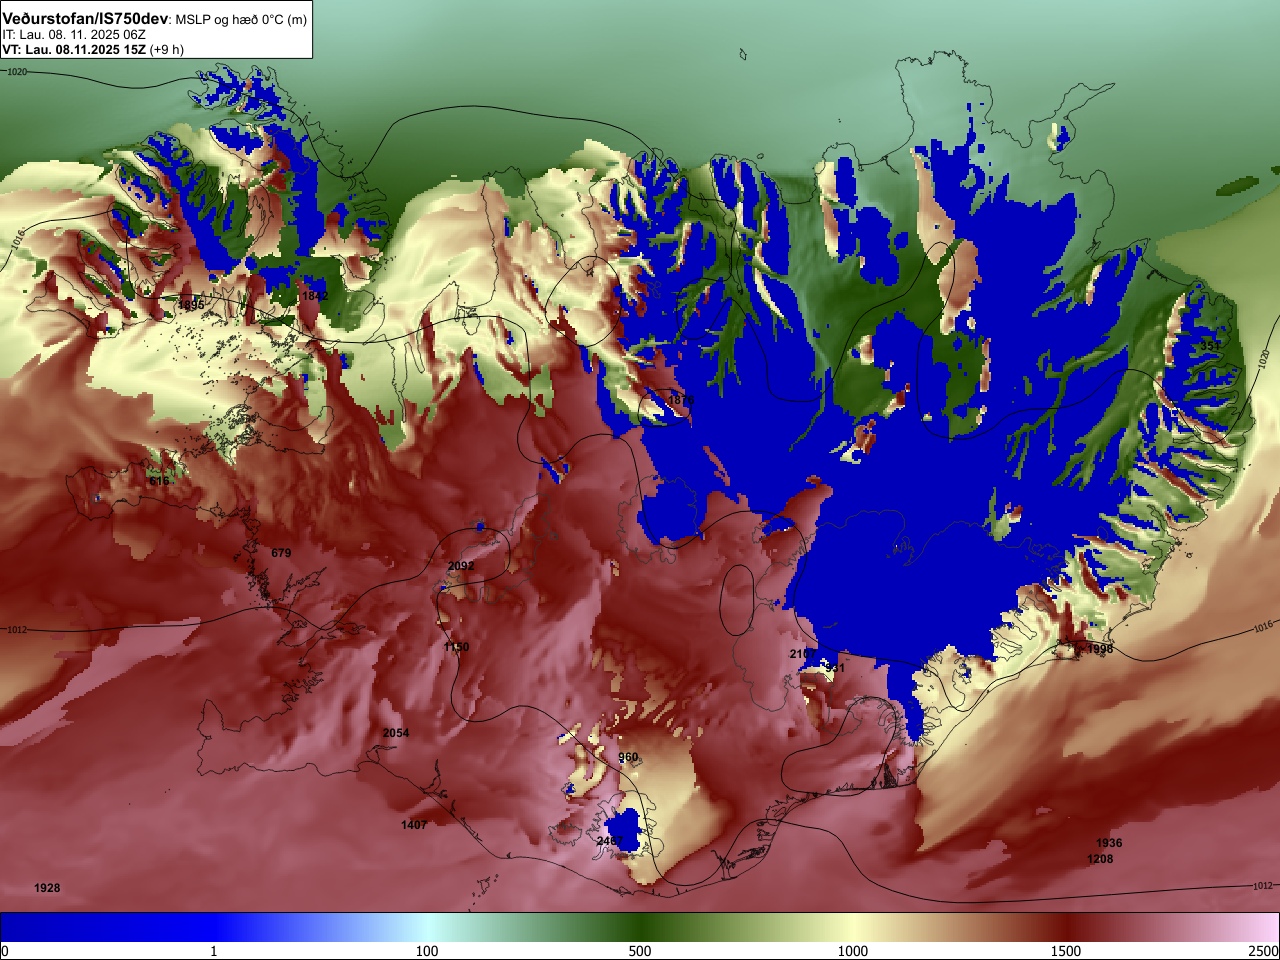Click the 1500 tick on the color scale

1066,951
